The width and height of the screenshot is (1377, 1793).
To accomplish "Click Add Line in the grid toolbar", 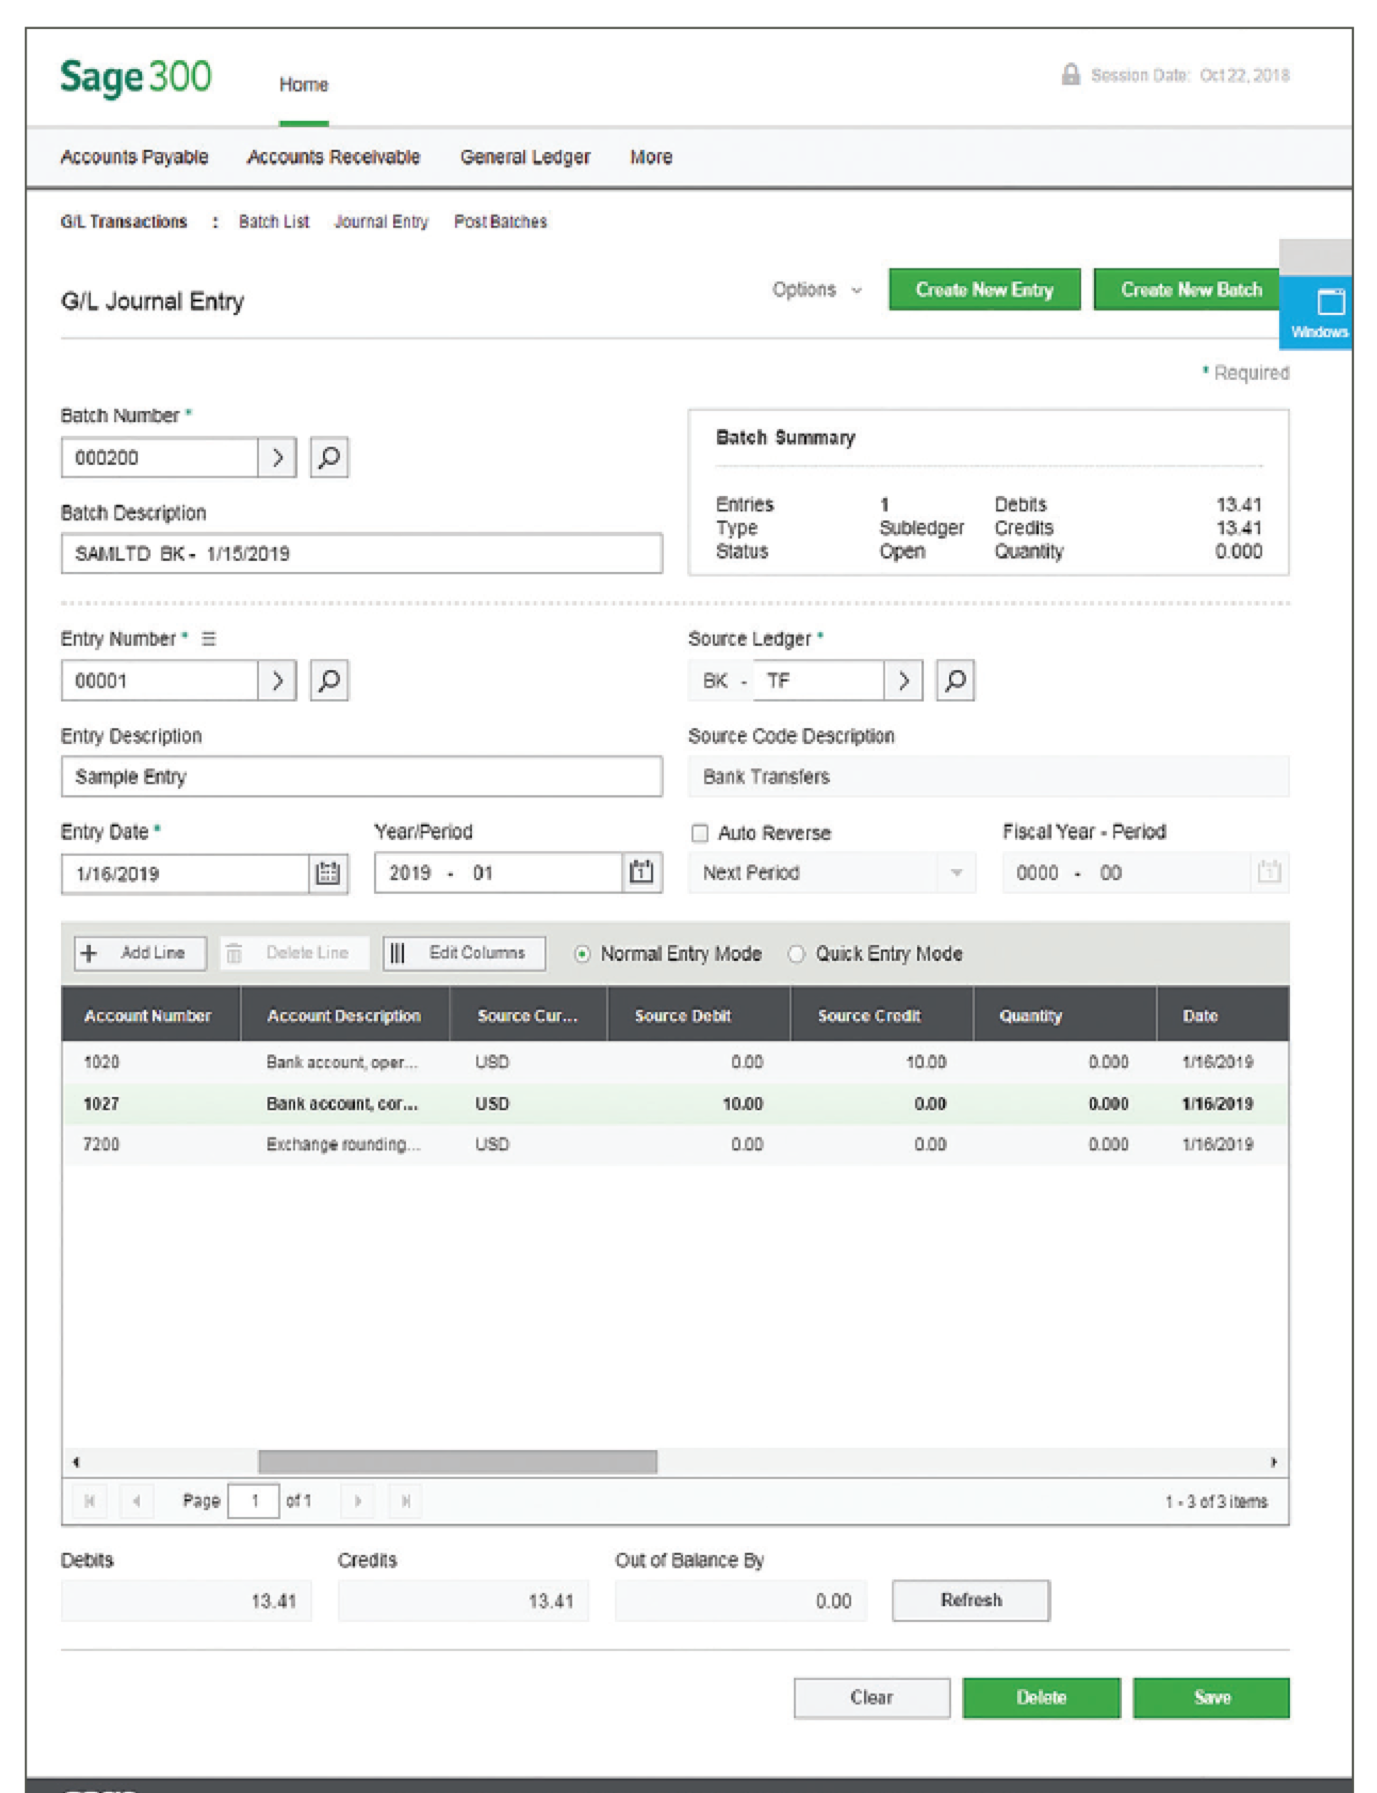I will (x=140, y=953).
